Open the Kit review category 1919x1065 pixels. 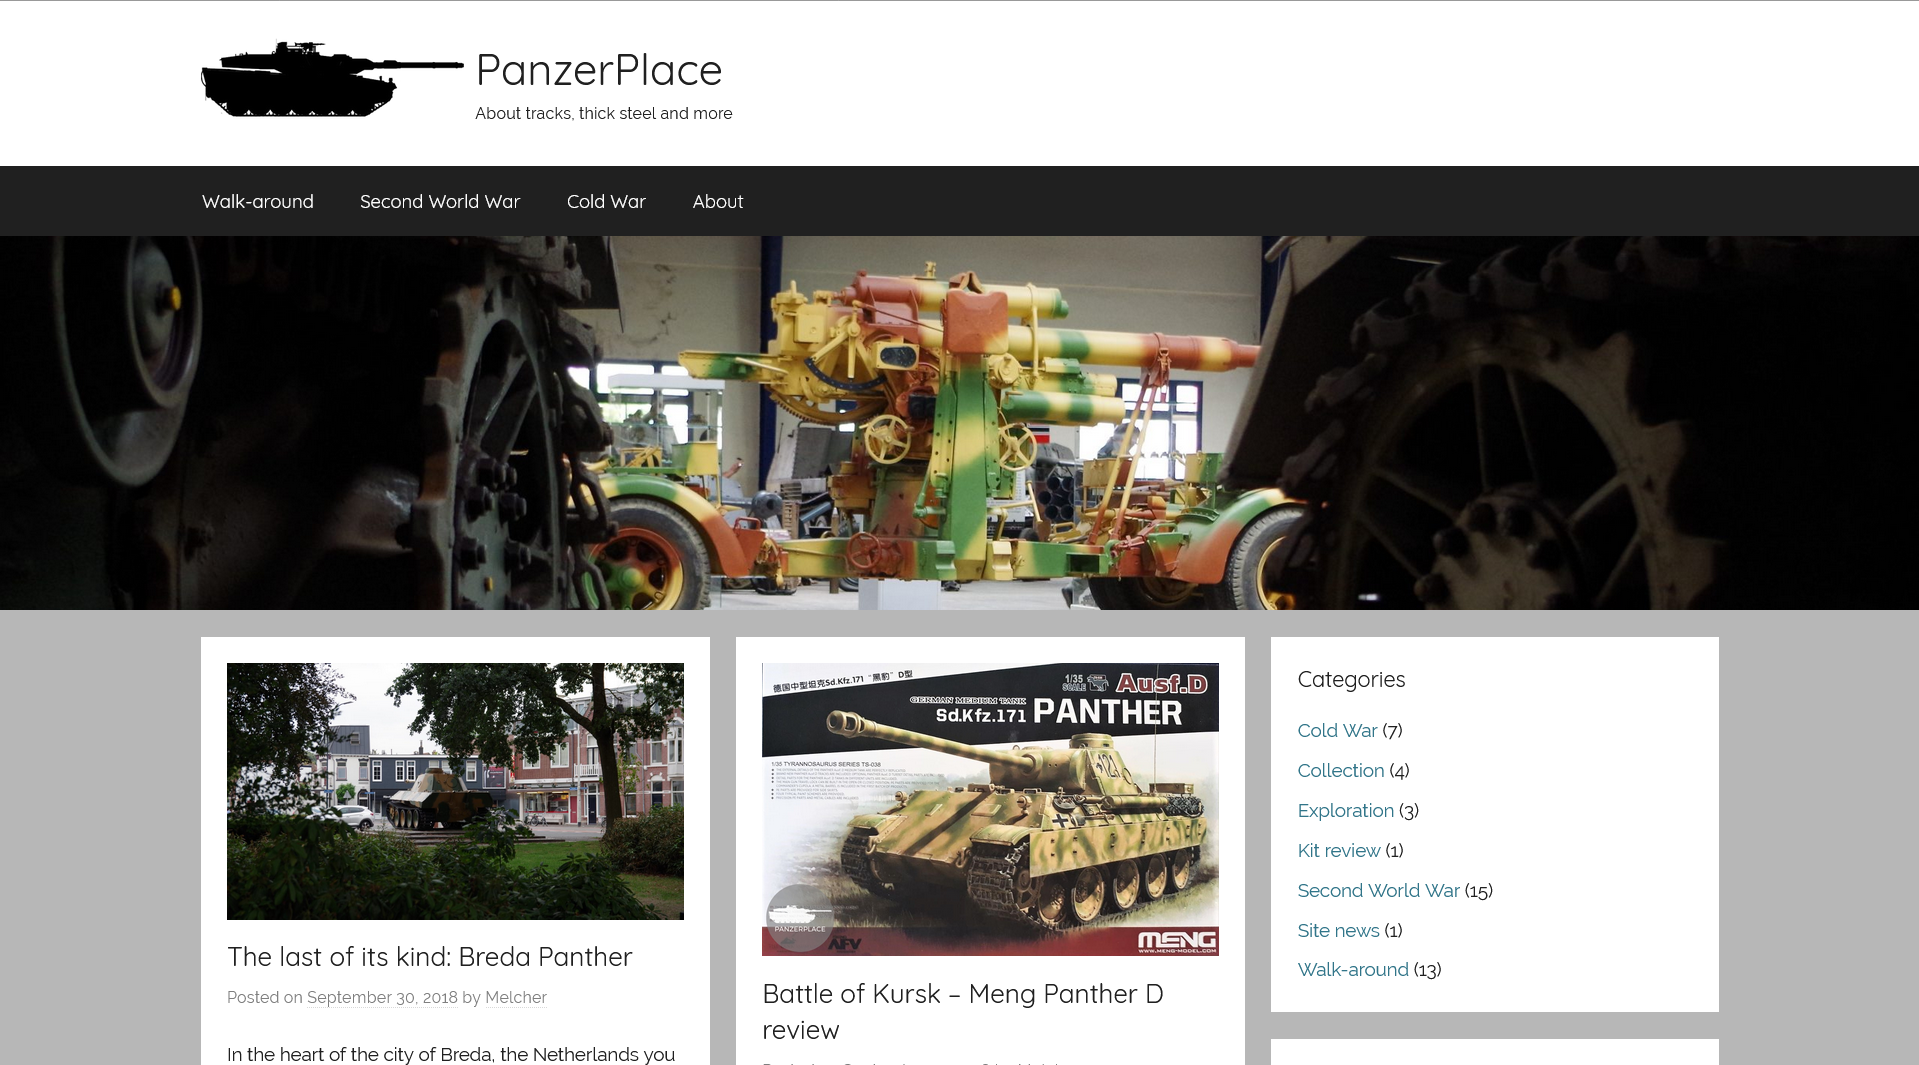click(1339, 850)
